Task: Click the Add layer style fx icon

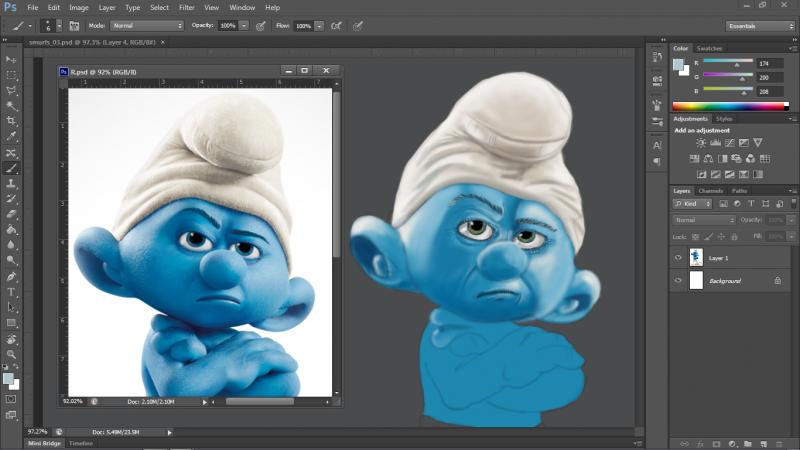Action: (701, 444)
